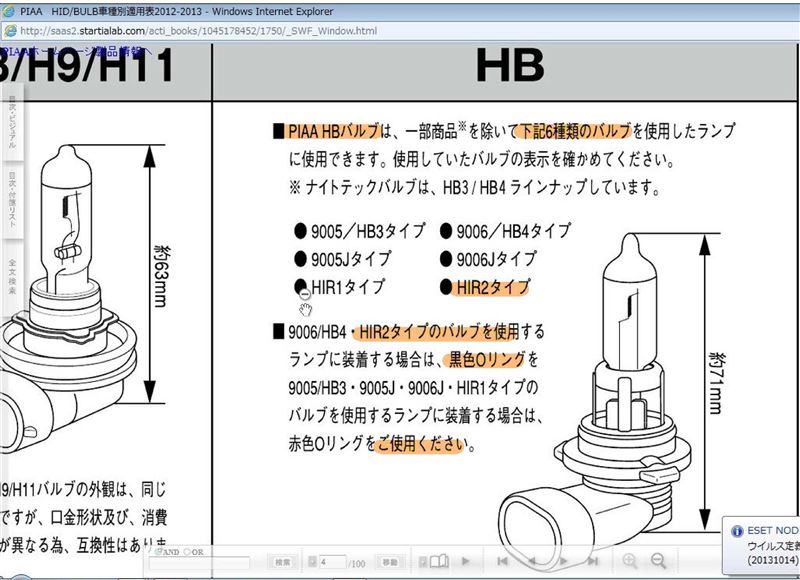800x580 pixels.
Task: Click the page number field showing 4
Action: point(332,562)
